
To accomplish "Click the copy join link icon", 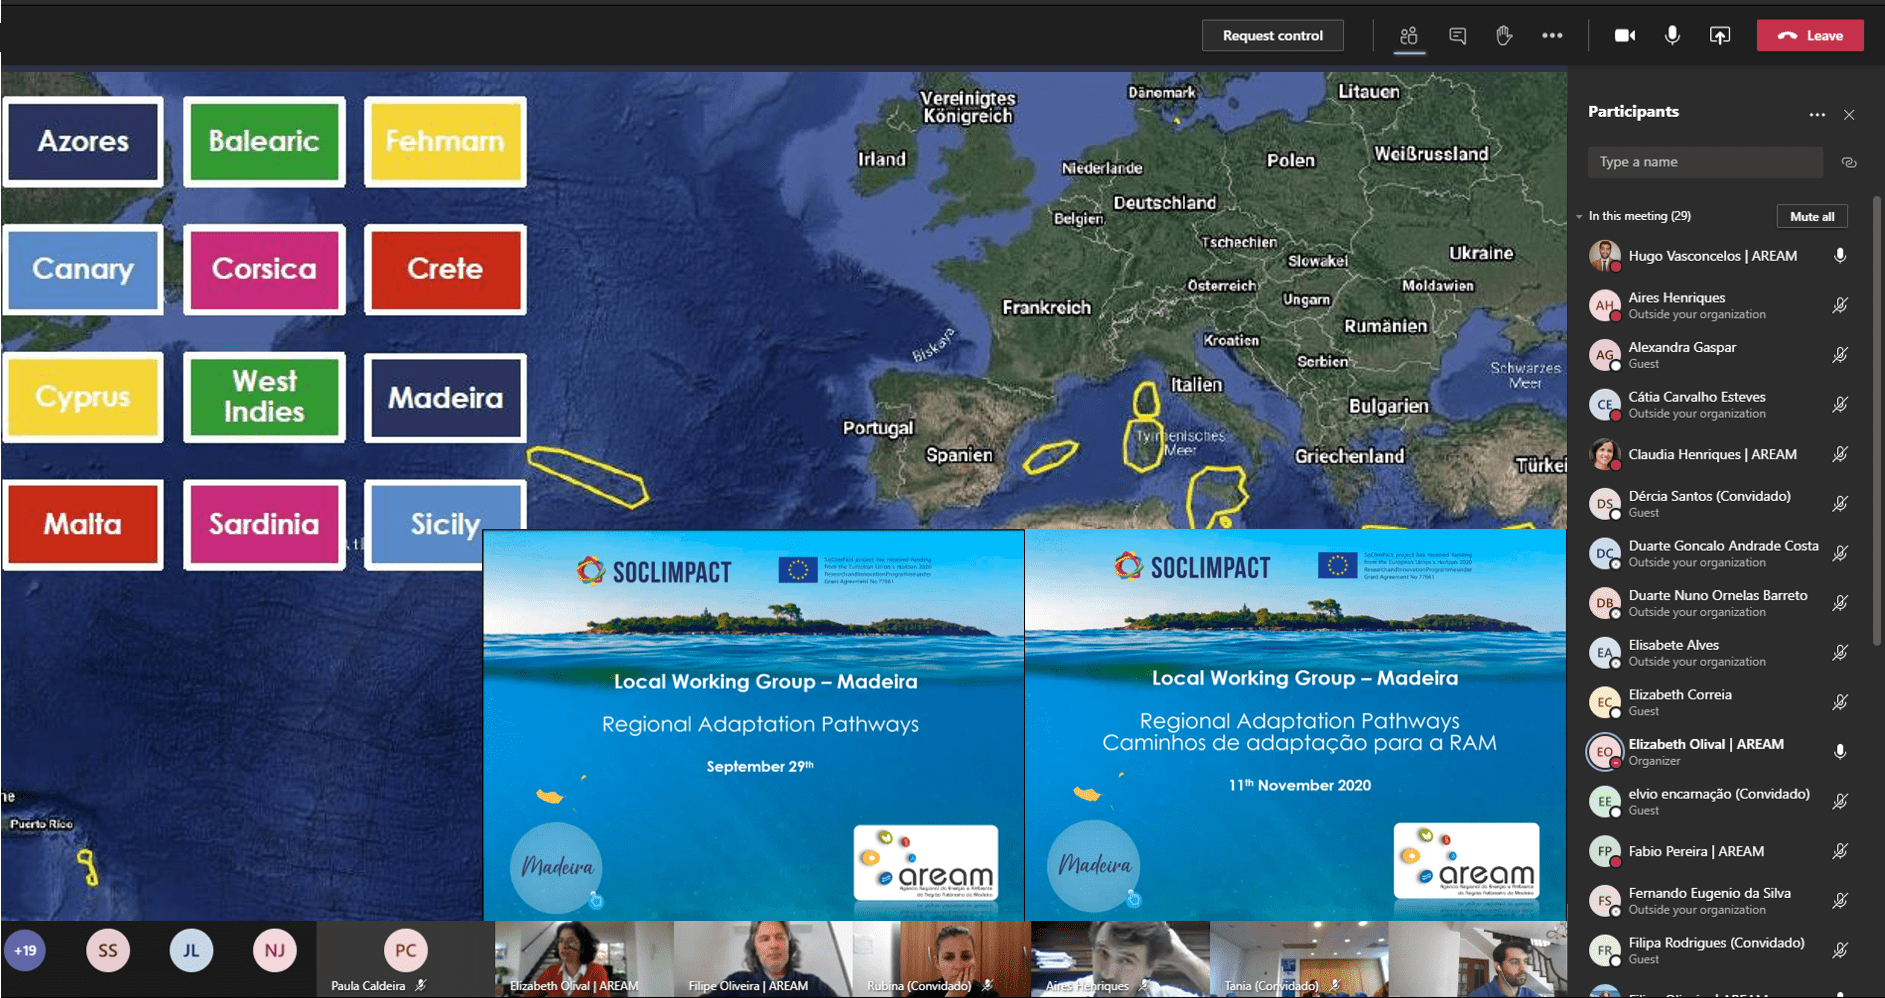I will point(1849,162).
